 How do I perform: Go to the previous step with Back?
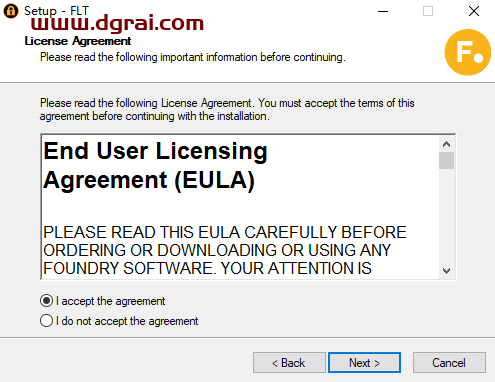[x=289, y=363]
